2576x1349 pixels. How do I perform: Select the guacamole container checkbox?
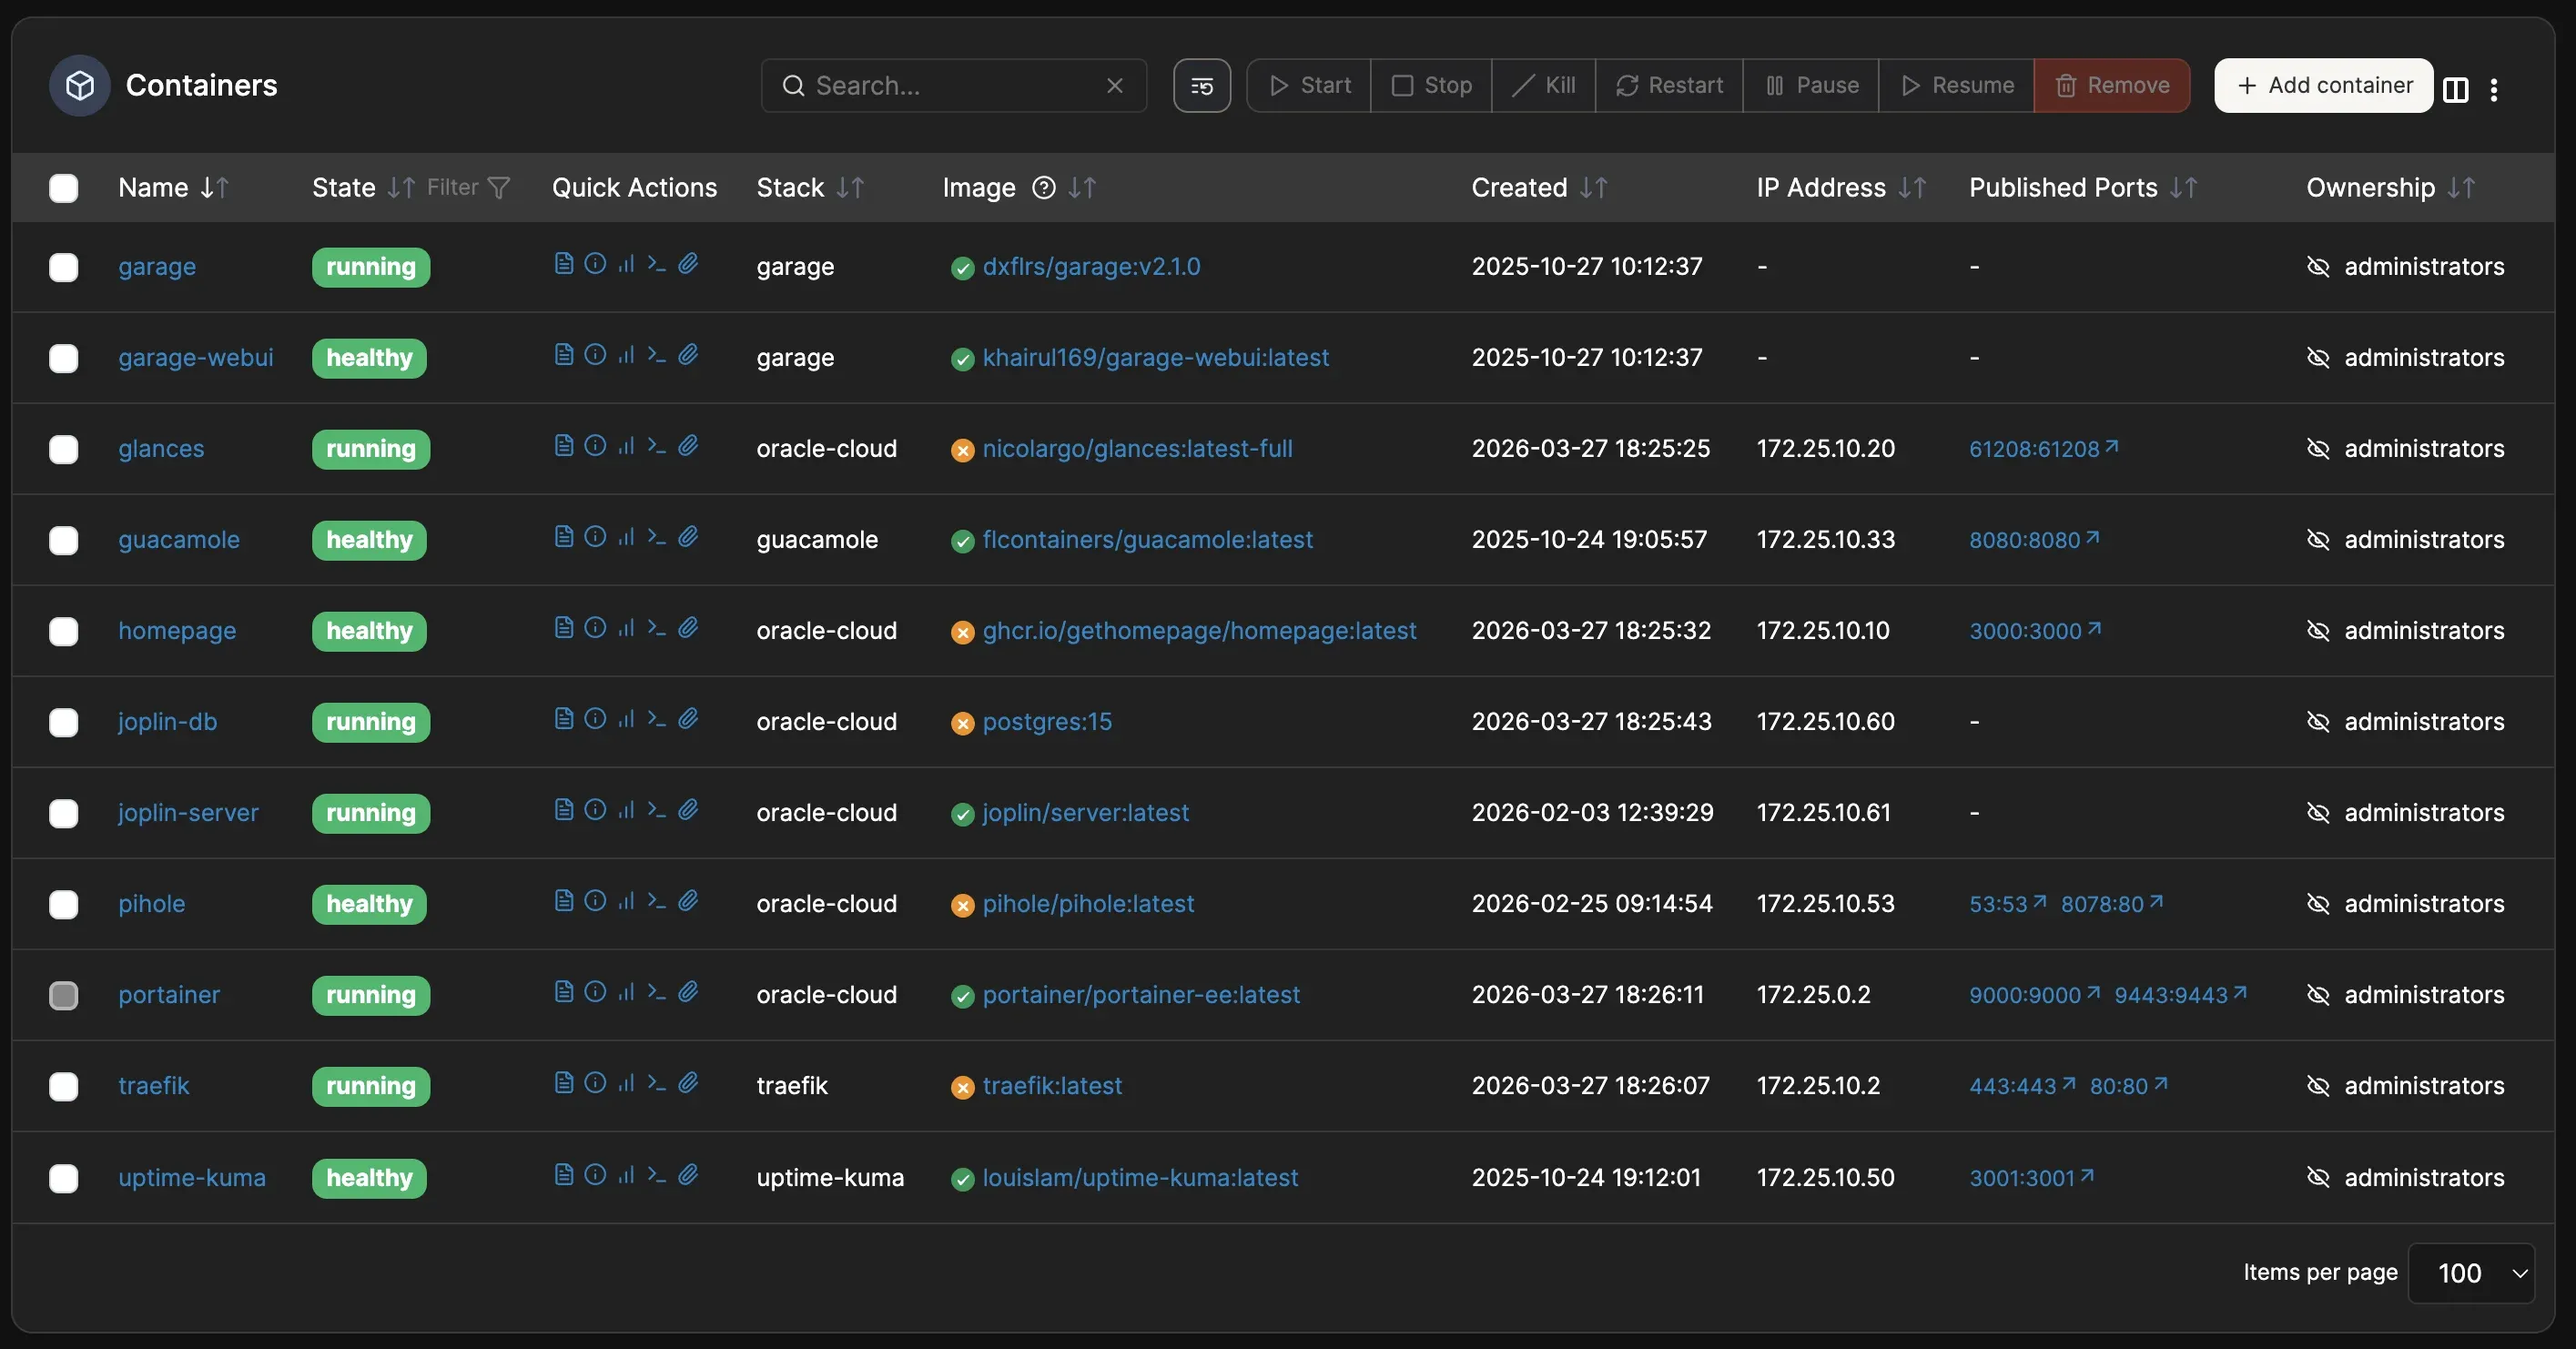(x=64, y=540)
